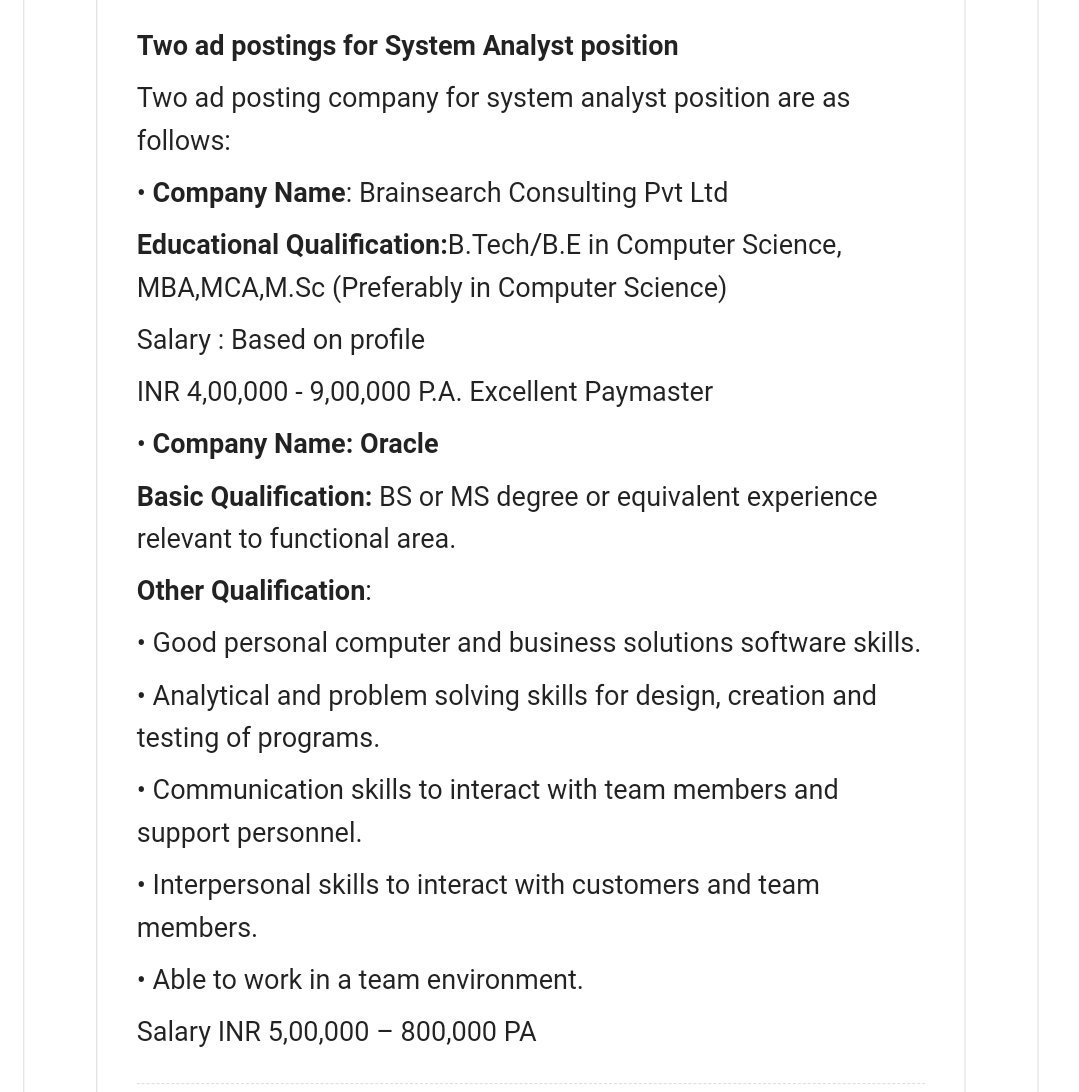Click the bold 'Educational Qualification:' label
1079x1092 pixels.
(x=292, y=245)
